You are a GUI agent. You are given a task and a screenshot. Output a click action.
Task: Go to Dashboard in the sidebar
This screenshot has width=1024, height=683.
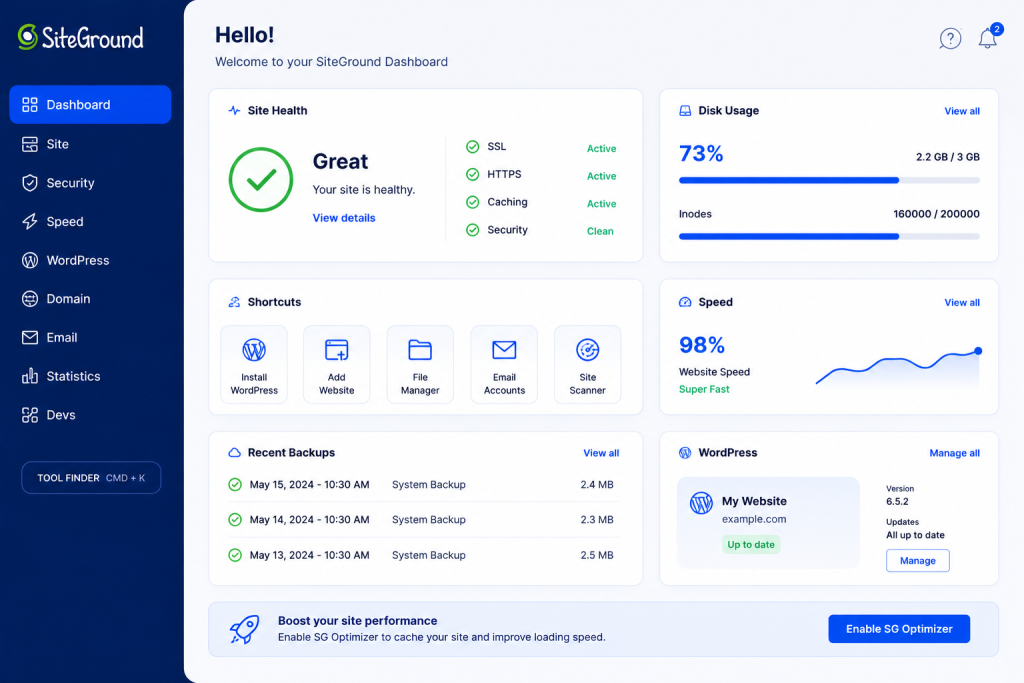[x=90, y=104]
